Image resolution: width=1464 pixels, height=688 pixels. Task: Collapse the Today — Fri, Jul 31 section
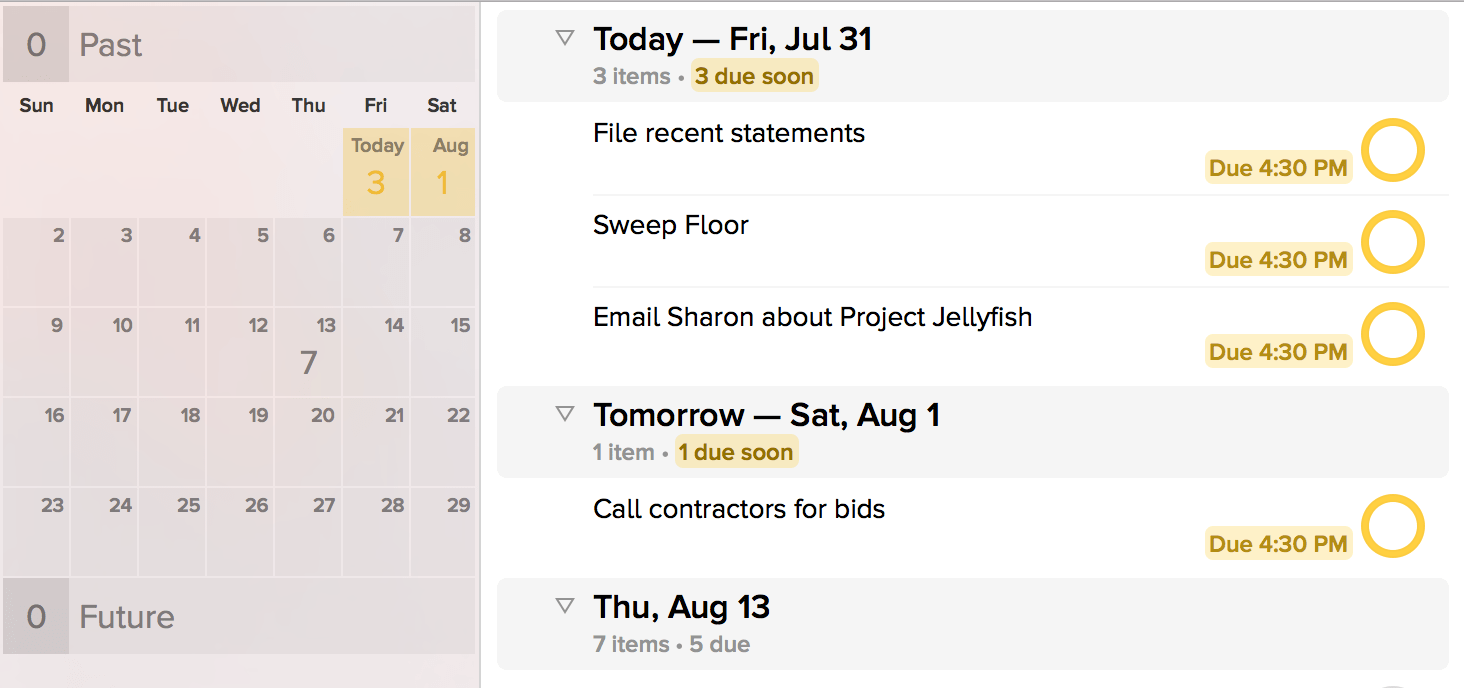point(565,38)
